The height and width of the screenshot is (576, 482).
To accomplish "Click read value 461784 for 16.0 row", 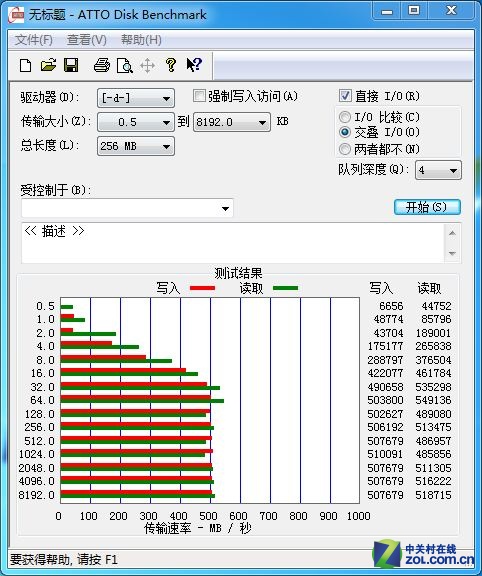I will pos(433,373).
